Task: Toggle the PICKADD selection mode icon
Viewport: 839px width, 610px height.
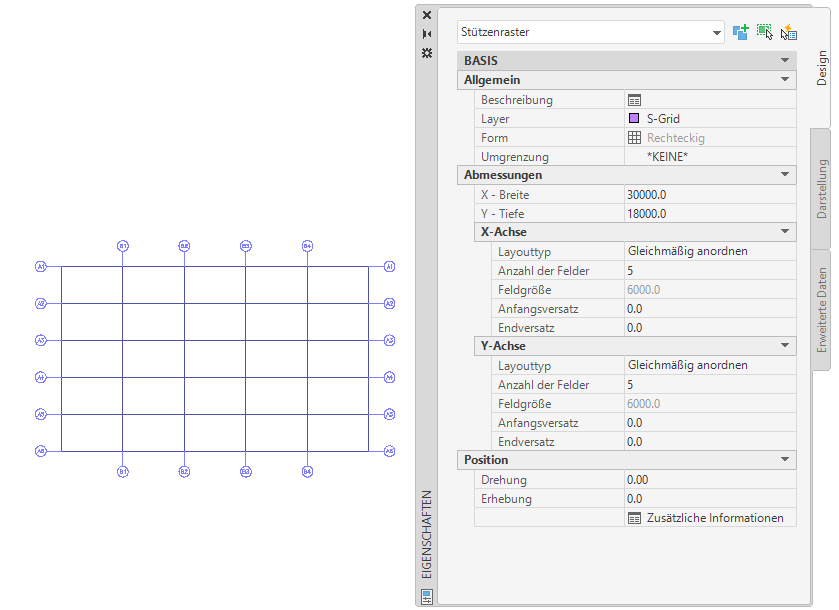Action: (x=740, y=32)
